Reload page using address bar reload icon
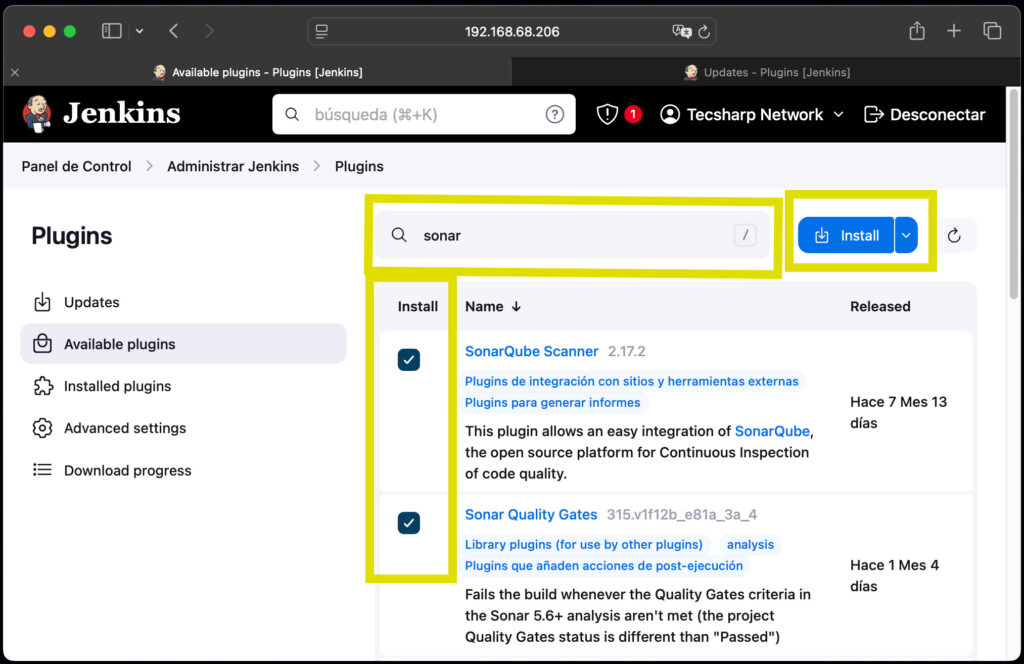Image resolution: width=1024 pixels, height=664 pixels. [704, 31]
